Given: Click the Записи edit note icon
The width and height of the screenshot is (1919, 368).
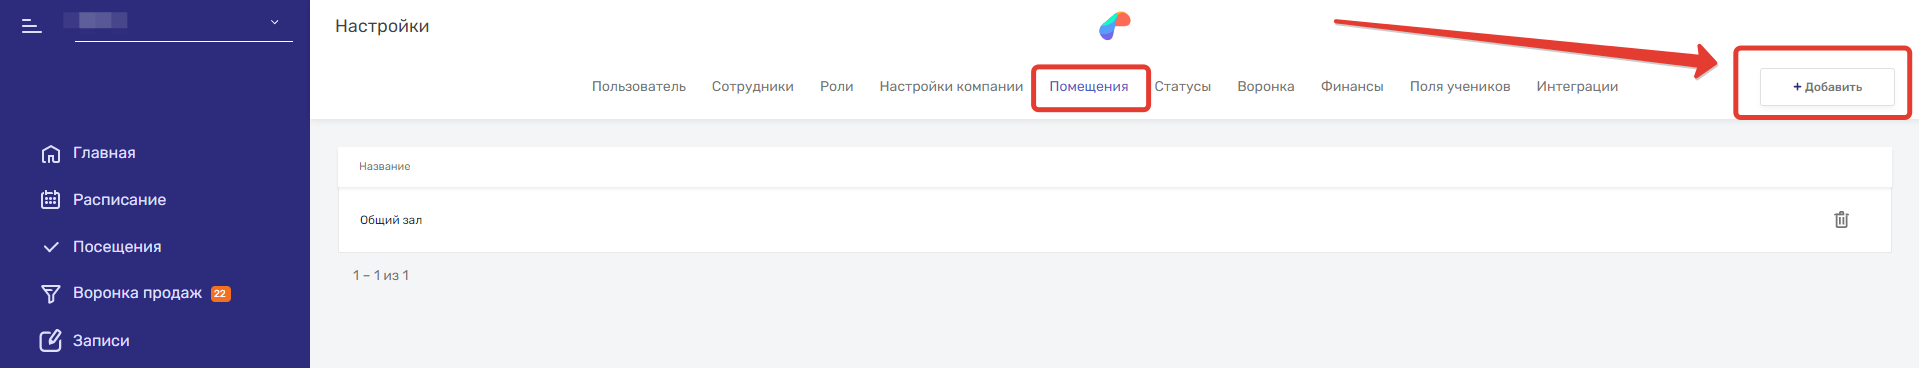Looking at the screenshot, I should tap(51, 341).
